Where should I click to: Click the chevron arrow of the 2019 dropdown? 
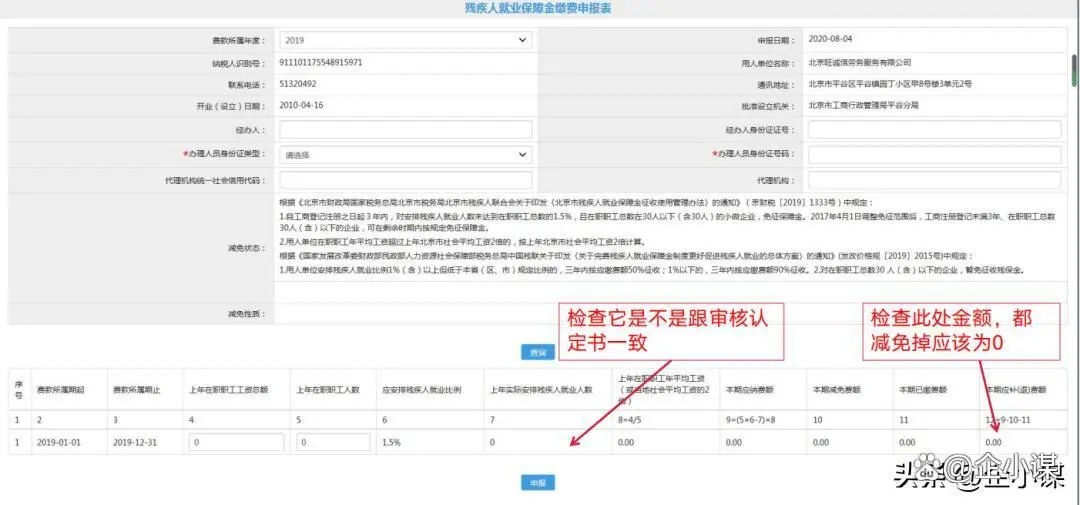523,40
